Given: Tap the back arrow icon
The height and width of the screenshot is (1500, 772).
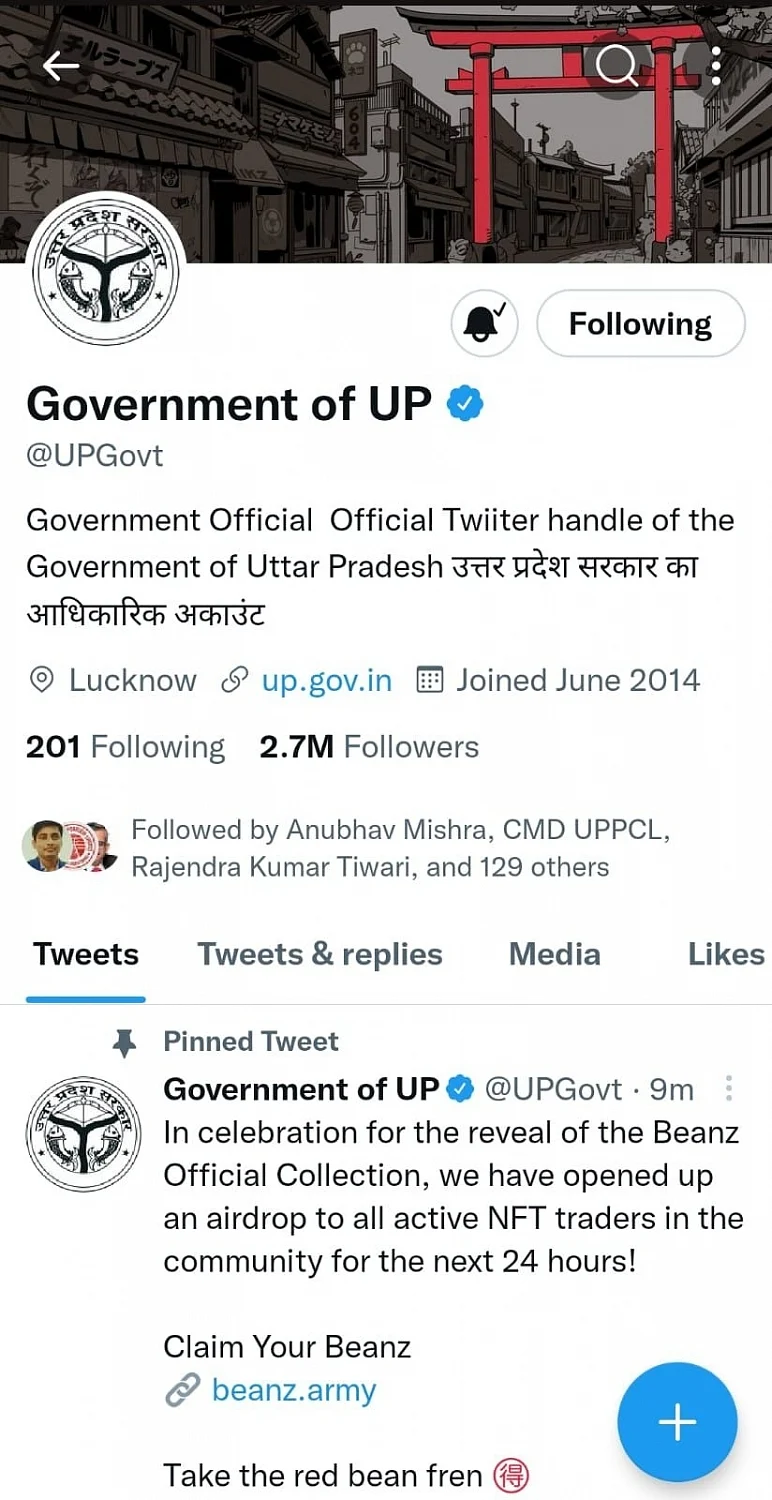Looking at the screenshot, I should (x=60, y=66).
